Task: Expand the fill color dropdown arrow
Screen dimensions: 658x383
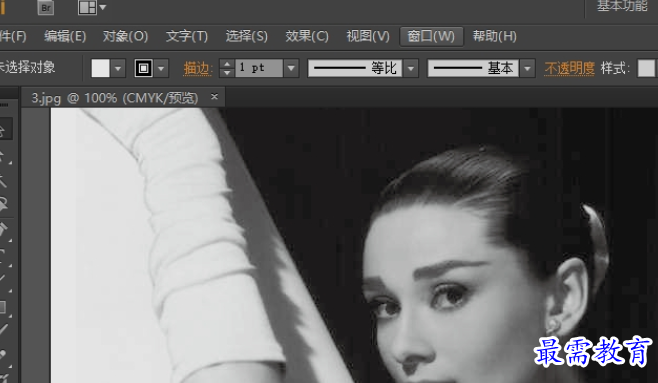Action: point(118,68)
